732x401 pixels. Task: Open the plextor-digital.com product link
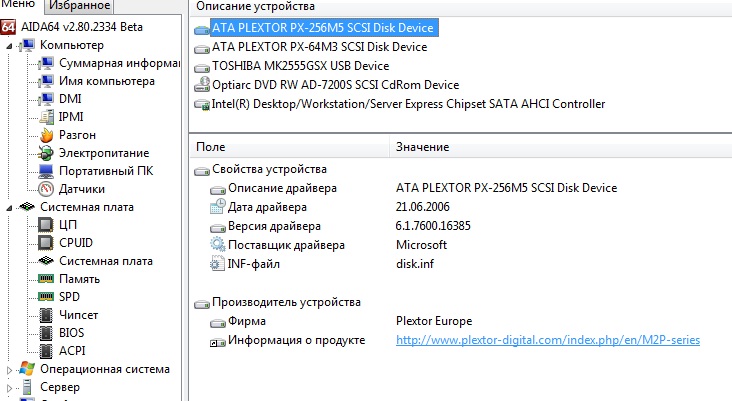(x=547, y=341)
